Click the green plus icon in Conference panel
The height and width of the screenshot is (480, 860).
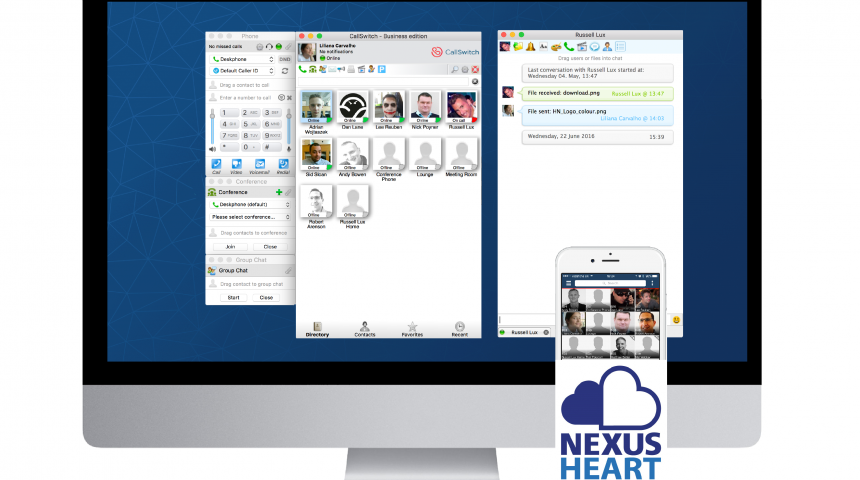(x=279, y=193)
